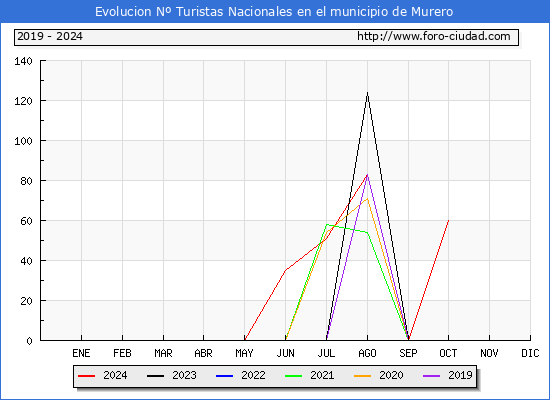Click the chart title about Murero

pyautogui.click(x=274, y=12)
